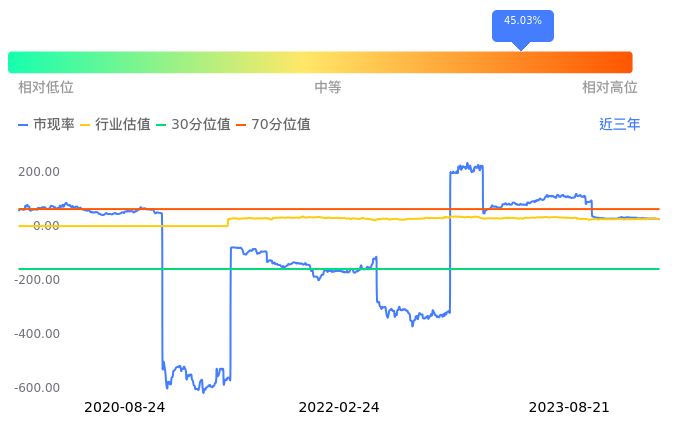Click the 0.00 y-axis label
Image resolution: width=686 pixels, height=442 pixels.
point(44,226)
